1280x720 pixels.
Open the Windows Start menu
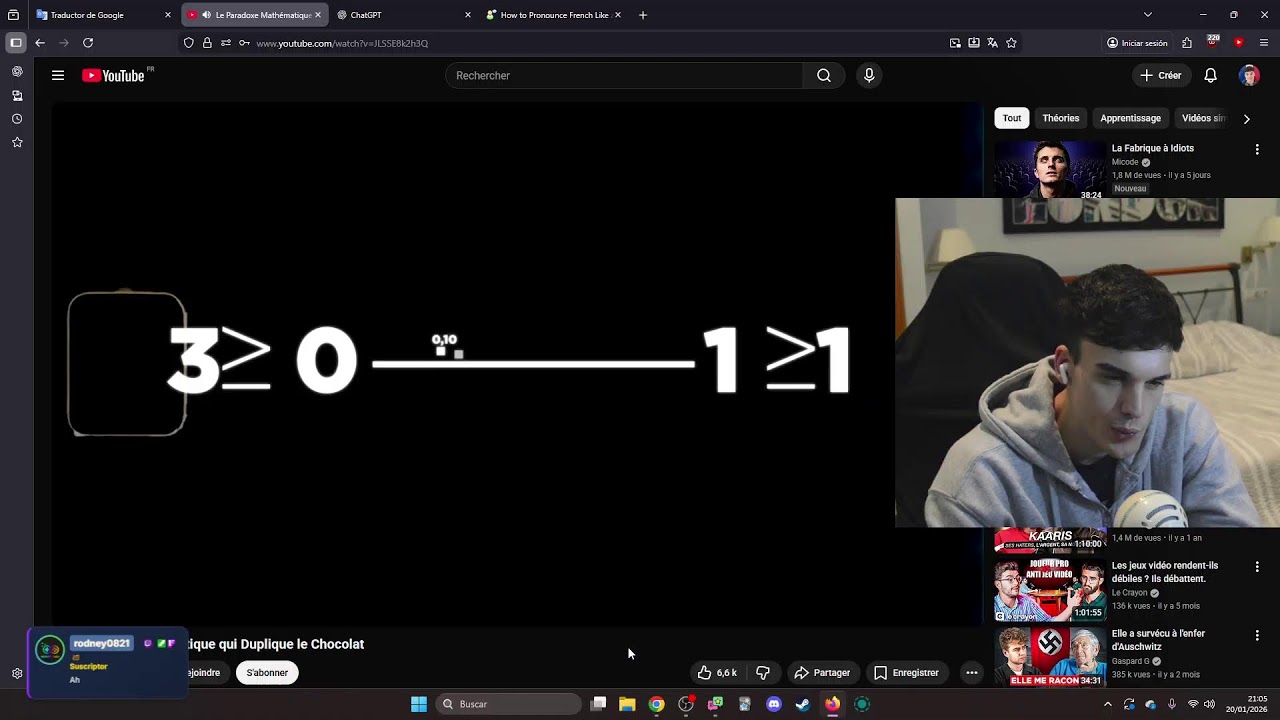click(x=419, y=704)
